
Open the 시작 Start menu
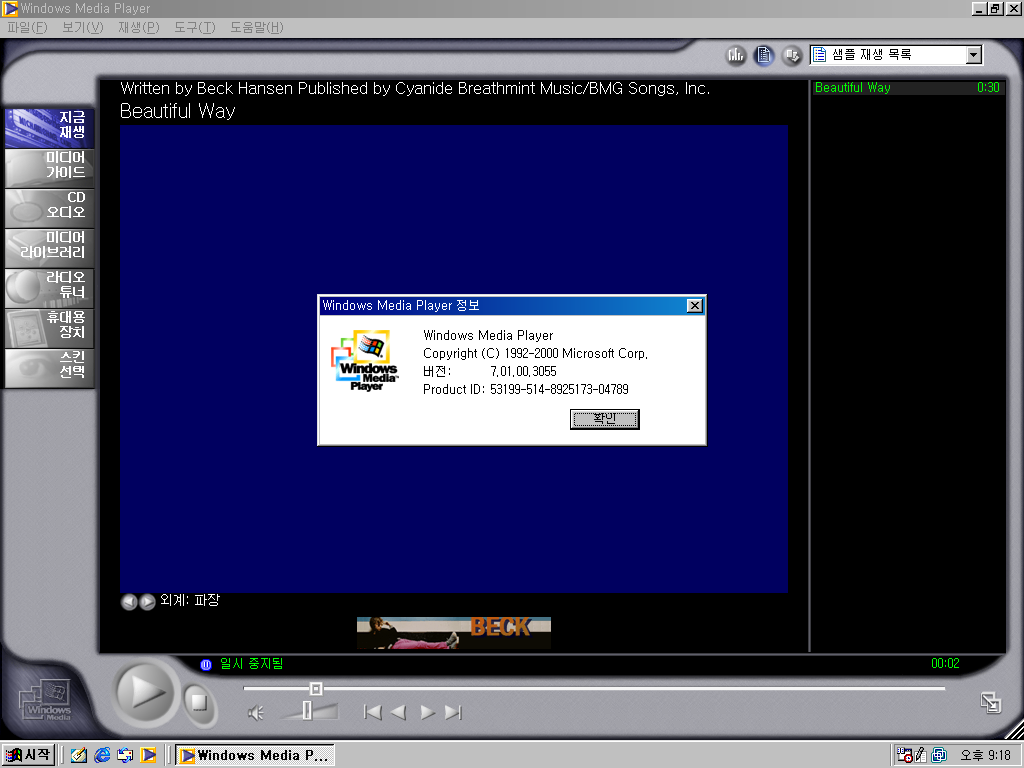click(x=28, y=755)
